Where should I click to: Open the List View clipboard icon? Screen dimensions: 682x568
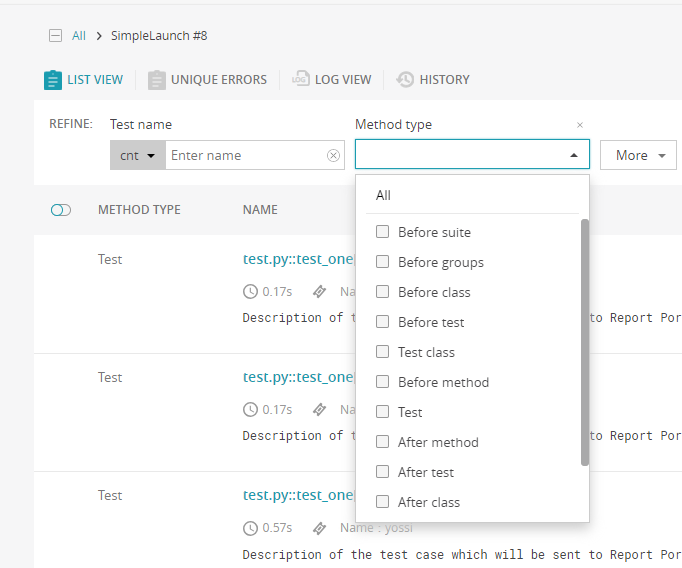tap(53, 80)
